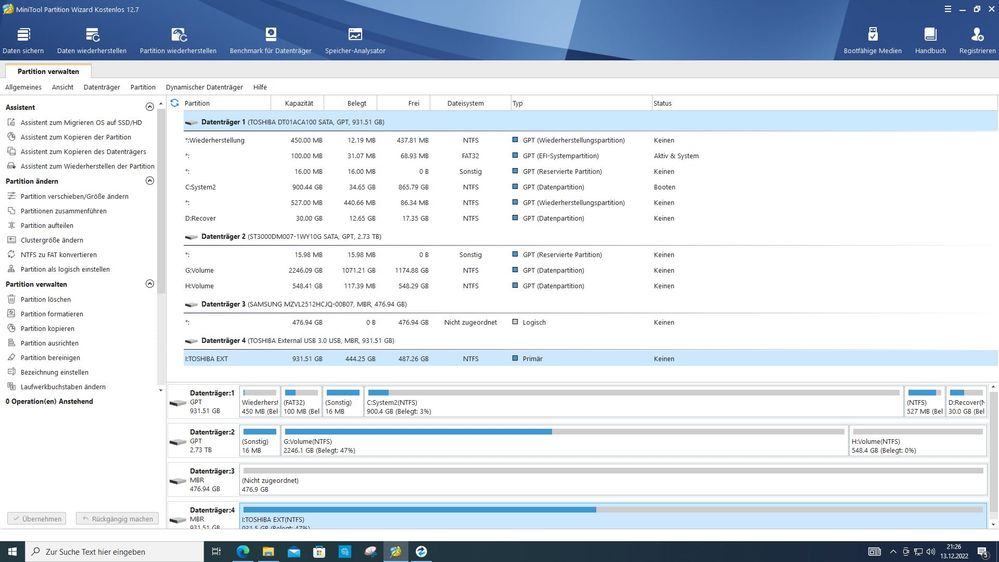Viewport: 999px width, 562px height.
Task: Refresh the partition list with the reload icon
Action: pos(175,103)
